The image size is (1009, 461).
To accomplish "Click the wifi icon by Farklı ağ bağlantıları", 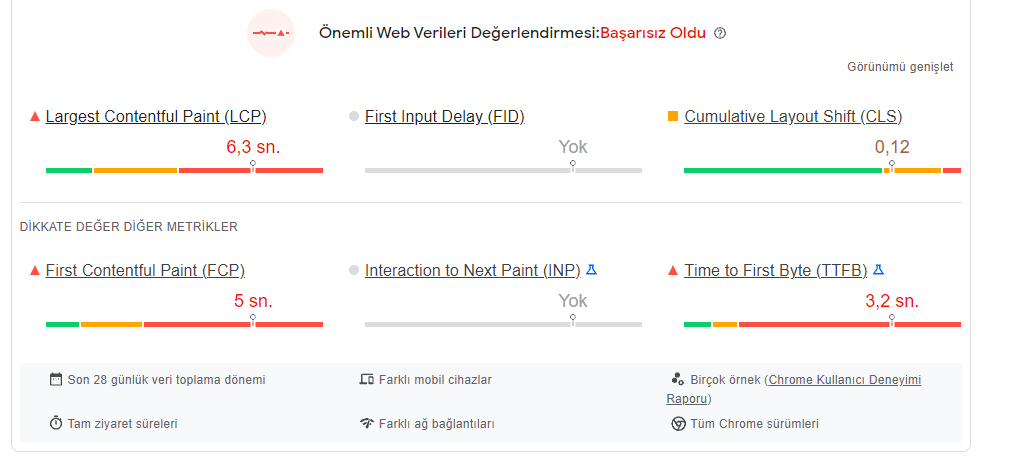I will pos(367,424).
